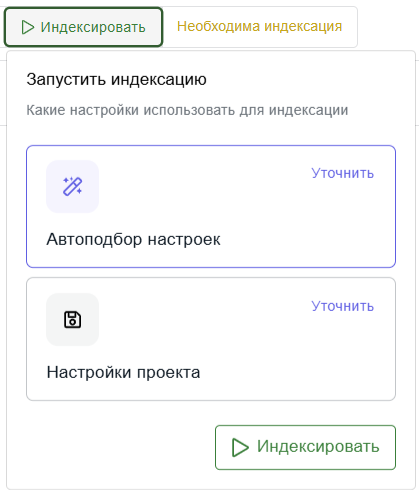The image size is (419, 492).
Task: Click the purple tile behind the wand icon
Action: 72,186
